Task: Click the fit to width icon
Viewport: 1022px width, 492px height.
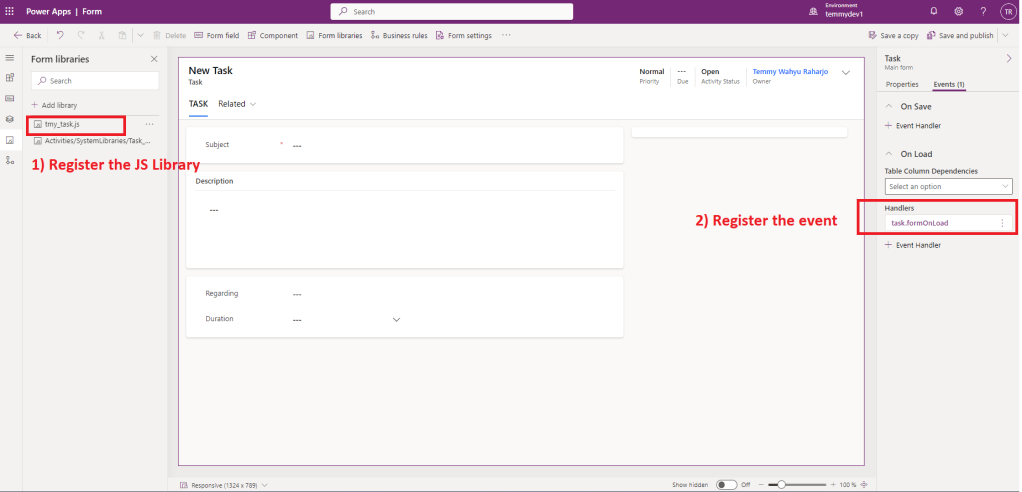Action: (864, 485)
